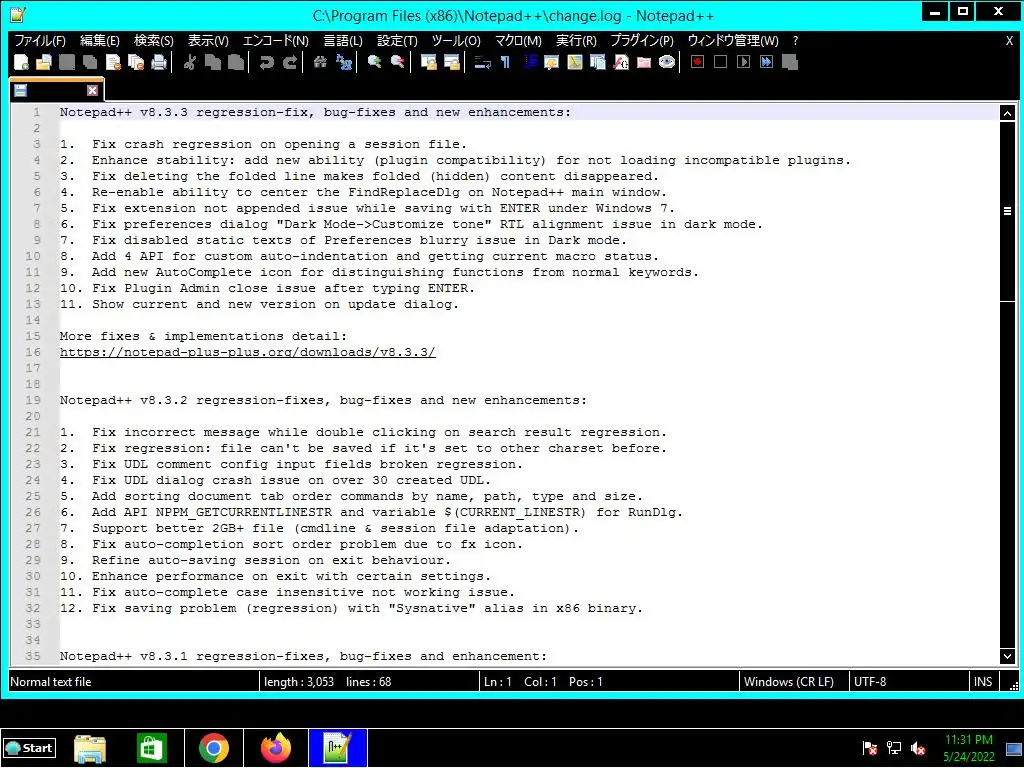Open Find with the binoculars icon
Viewport: 1024px width, 768px height.
pyautogui.click(x=320, y=62)
